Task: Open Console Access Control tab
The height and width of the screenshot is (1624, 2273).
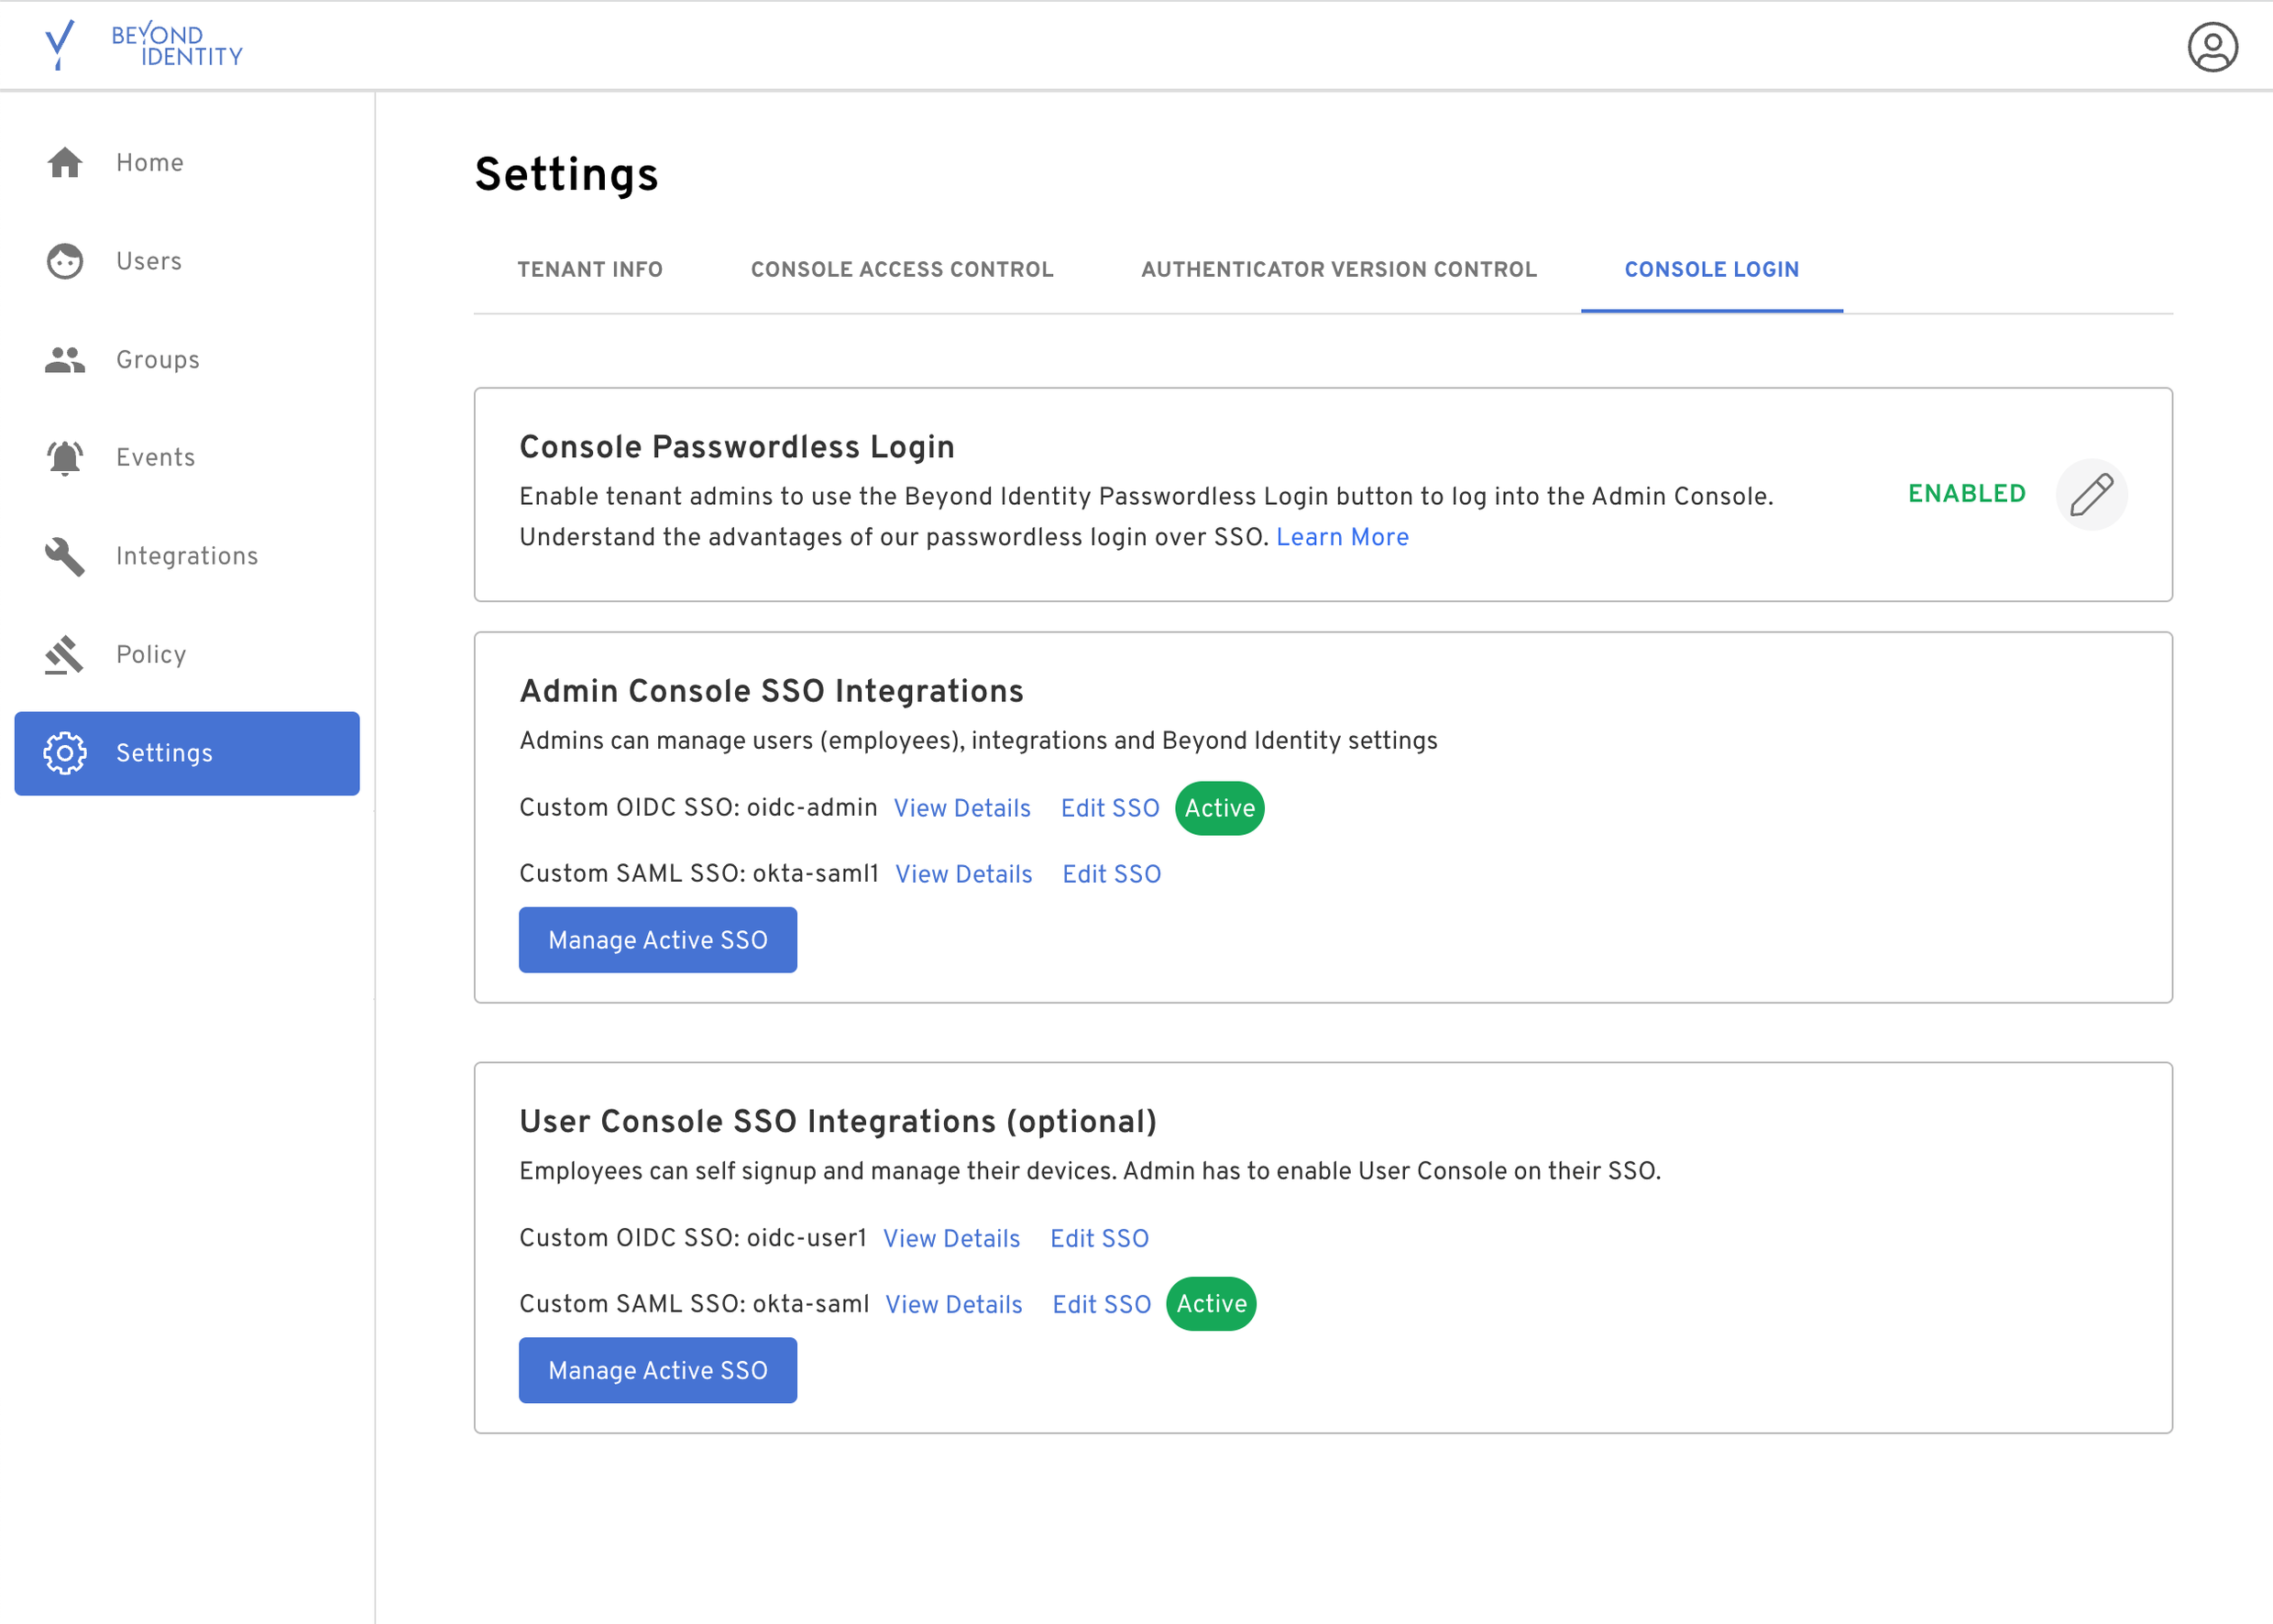Action: [901, 269]
